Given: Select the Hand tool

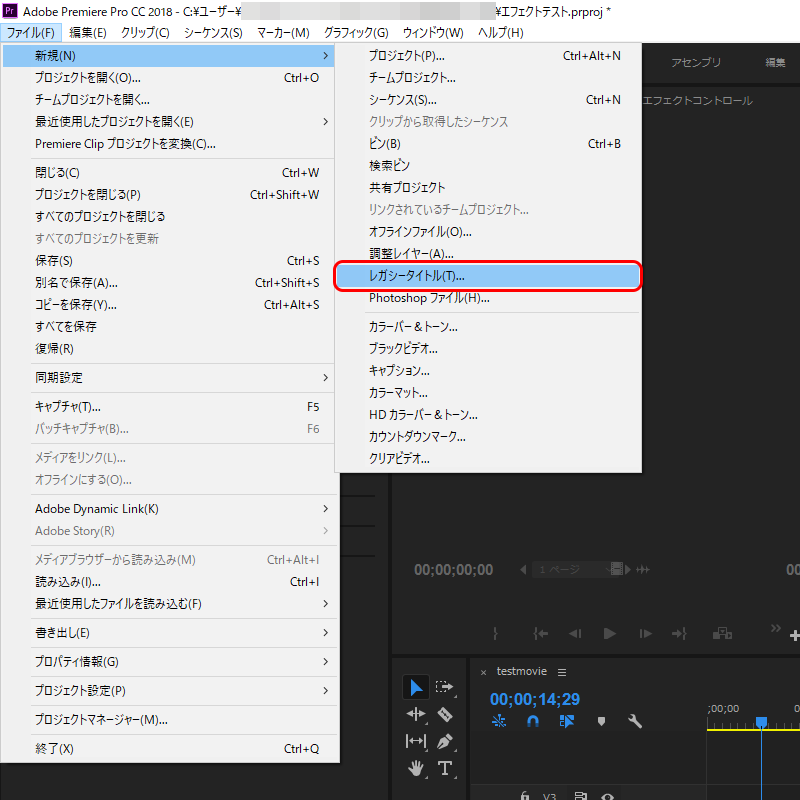Looking at the screenshot, I should click(416, 768).
